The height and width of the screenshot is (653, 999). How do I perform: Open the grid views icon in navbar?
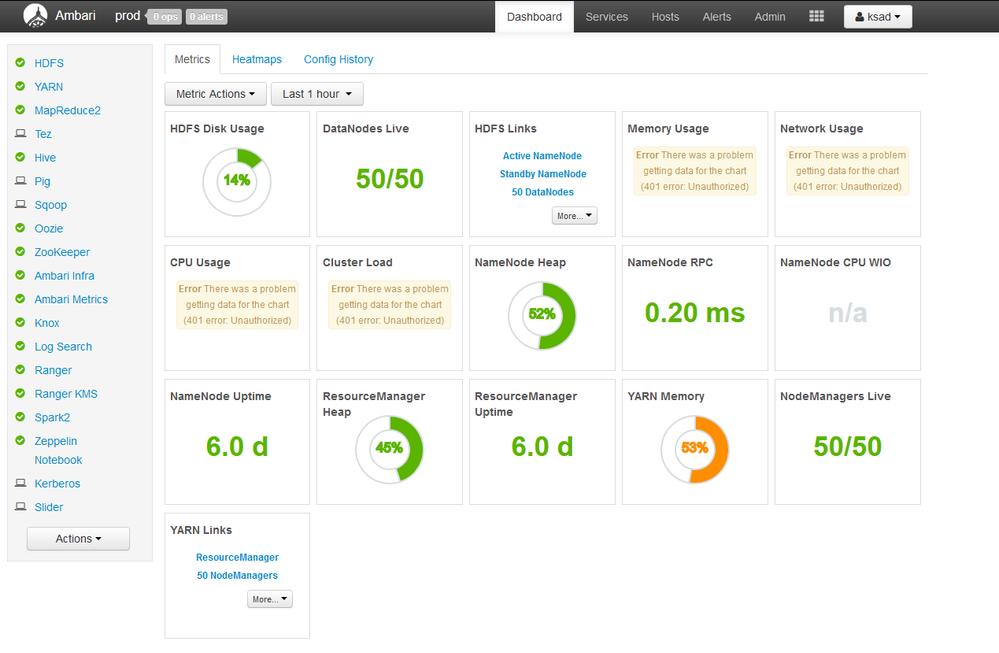tap(816, 17)
